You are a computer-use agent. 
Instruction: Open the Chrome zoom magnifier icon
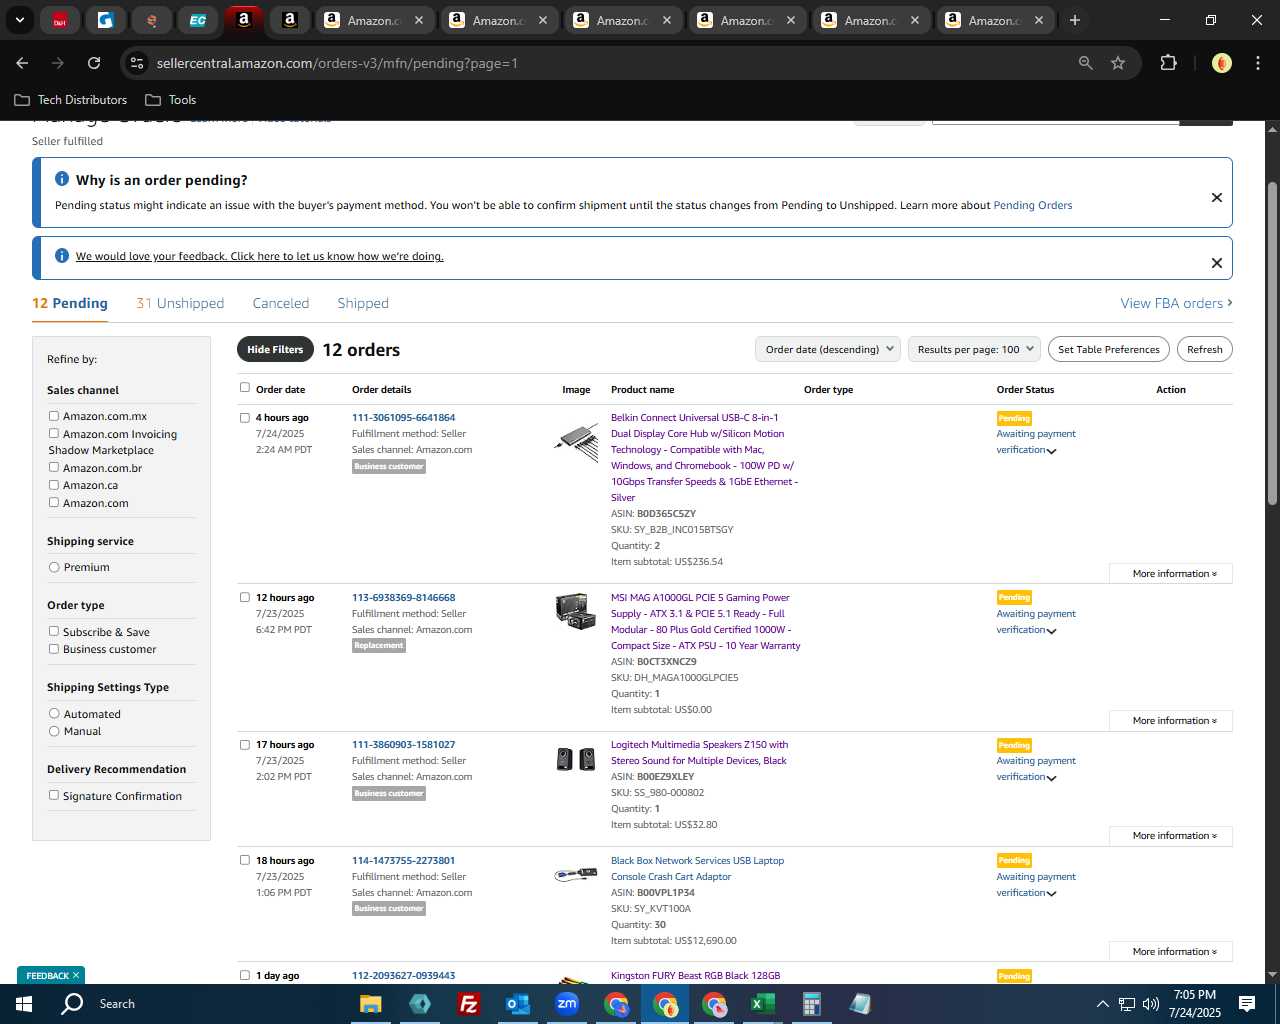[x=1085, y=63]
